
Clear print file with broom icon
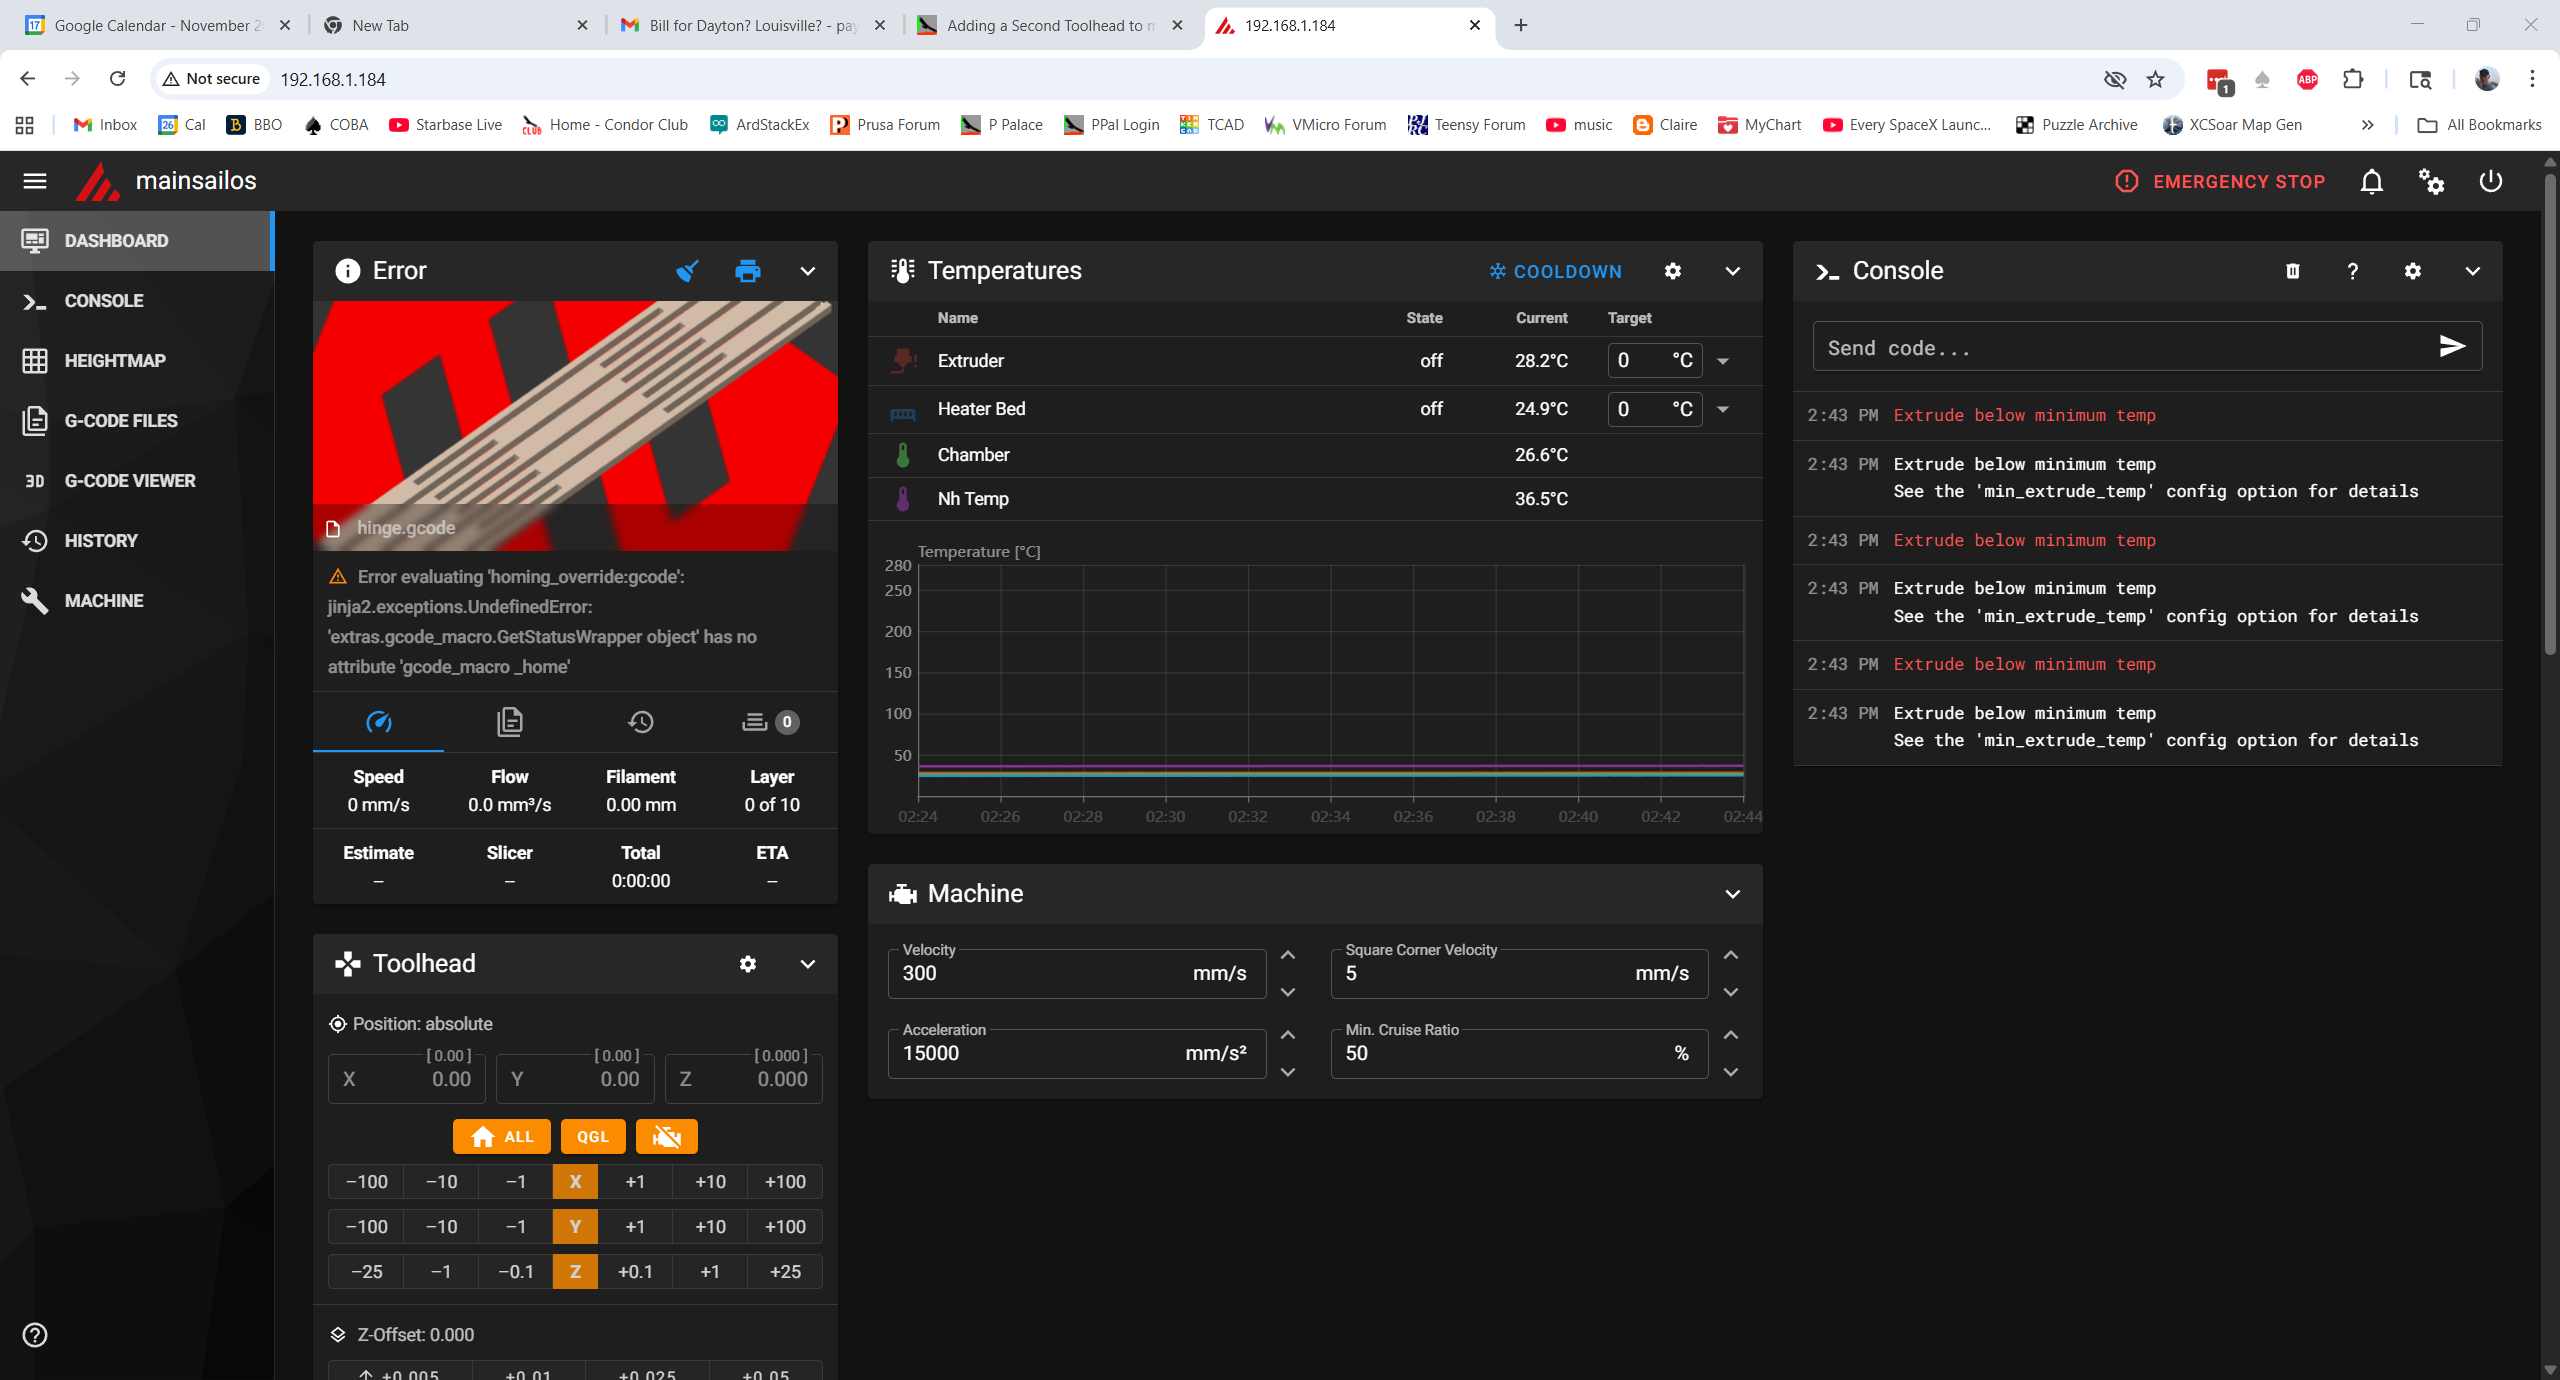[687, 271]
